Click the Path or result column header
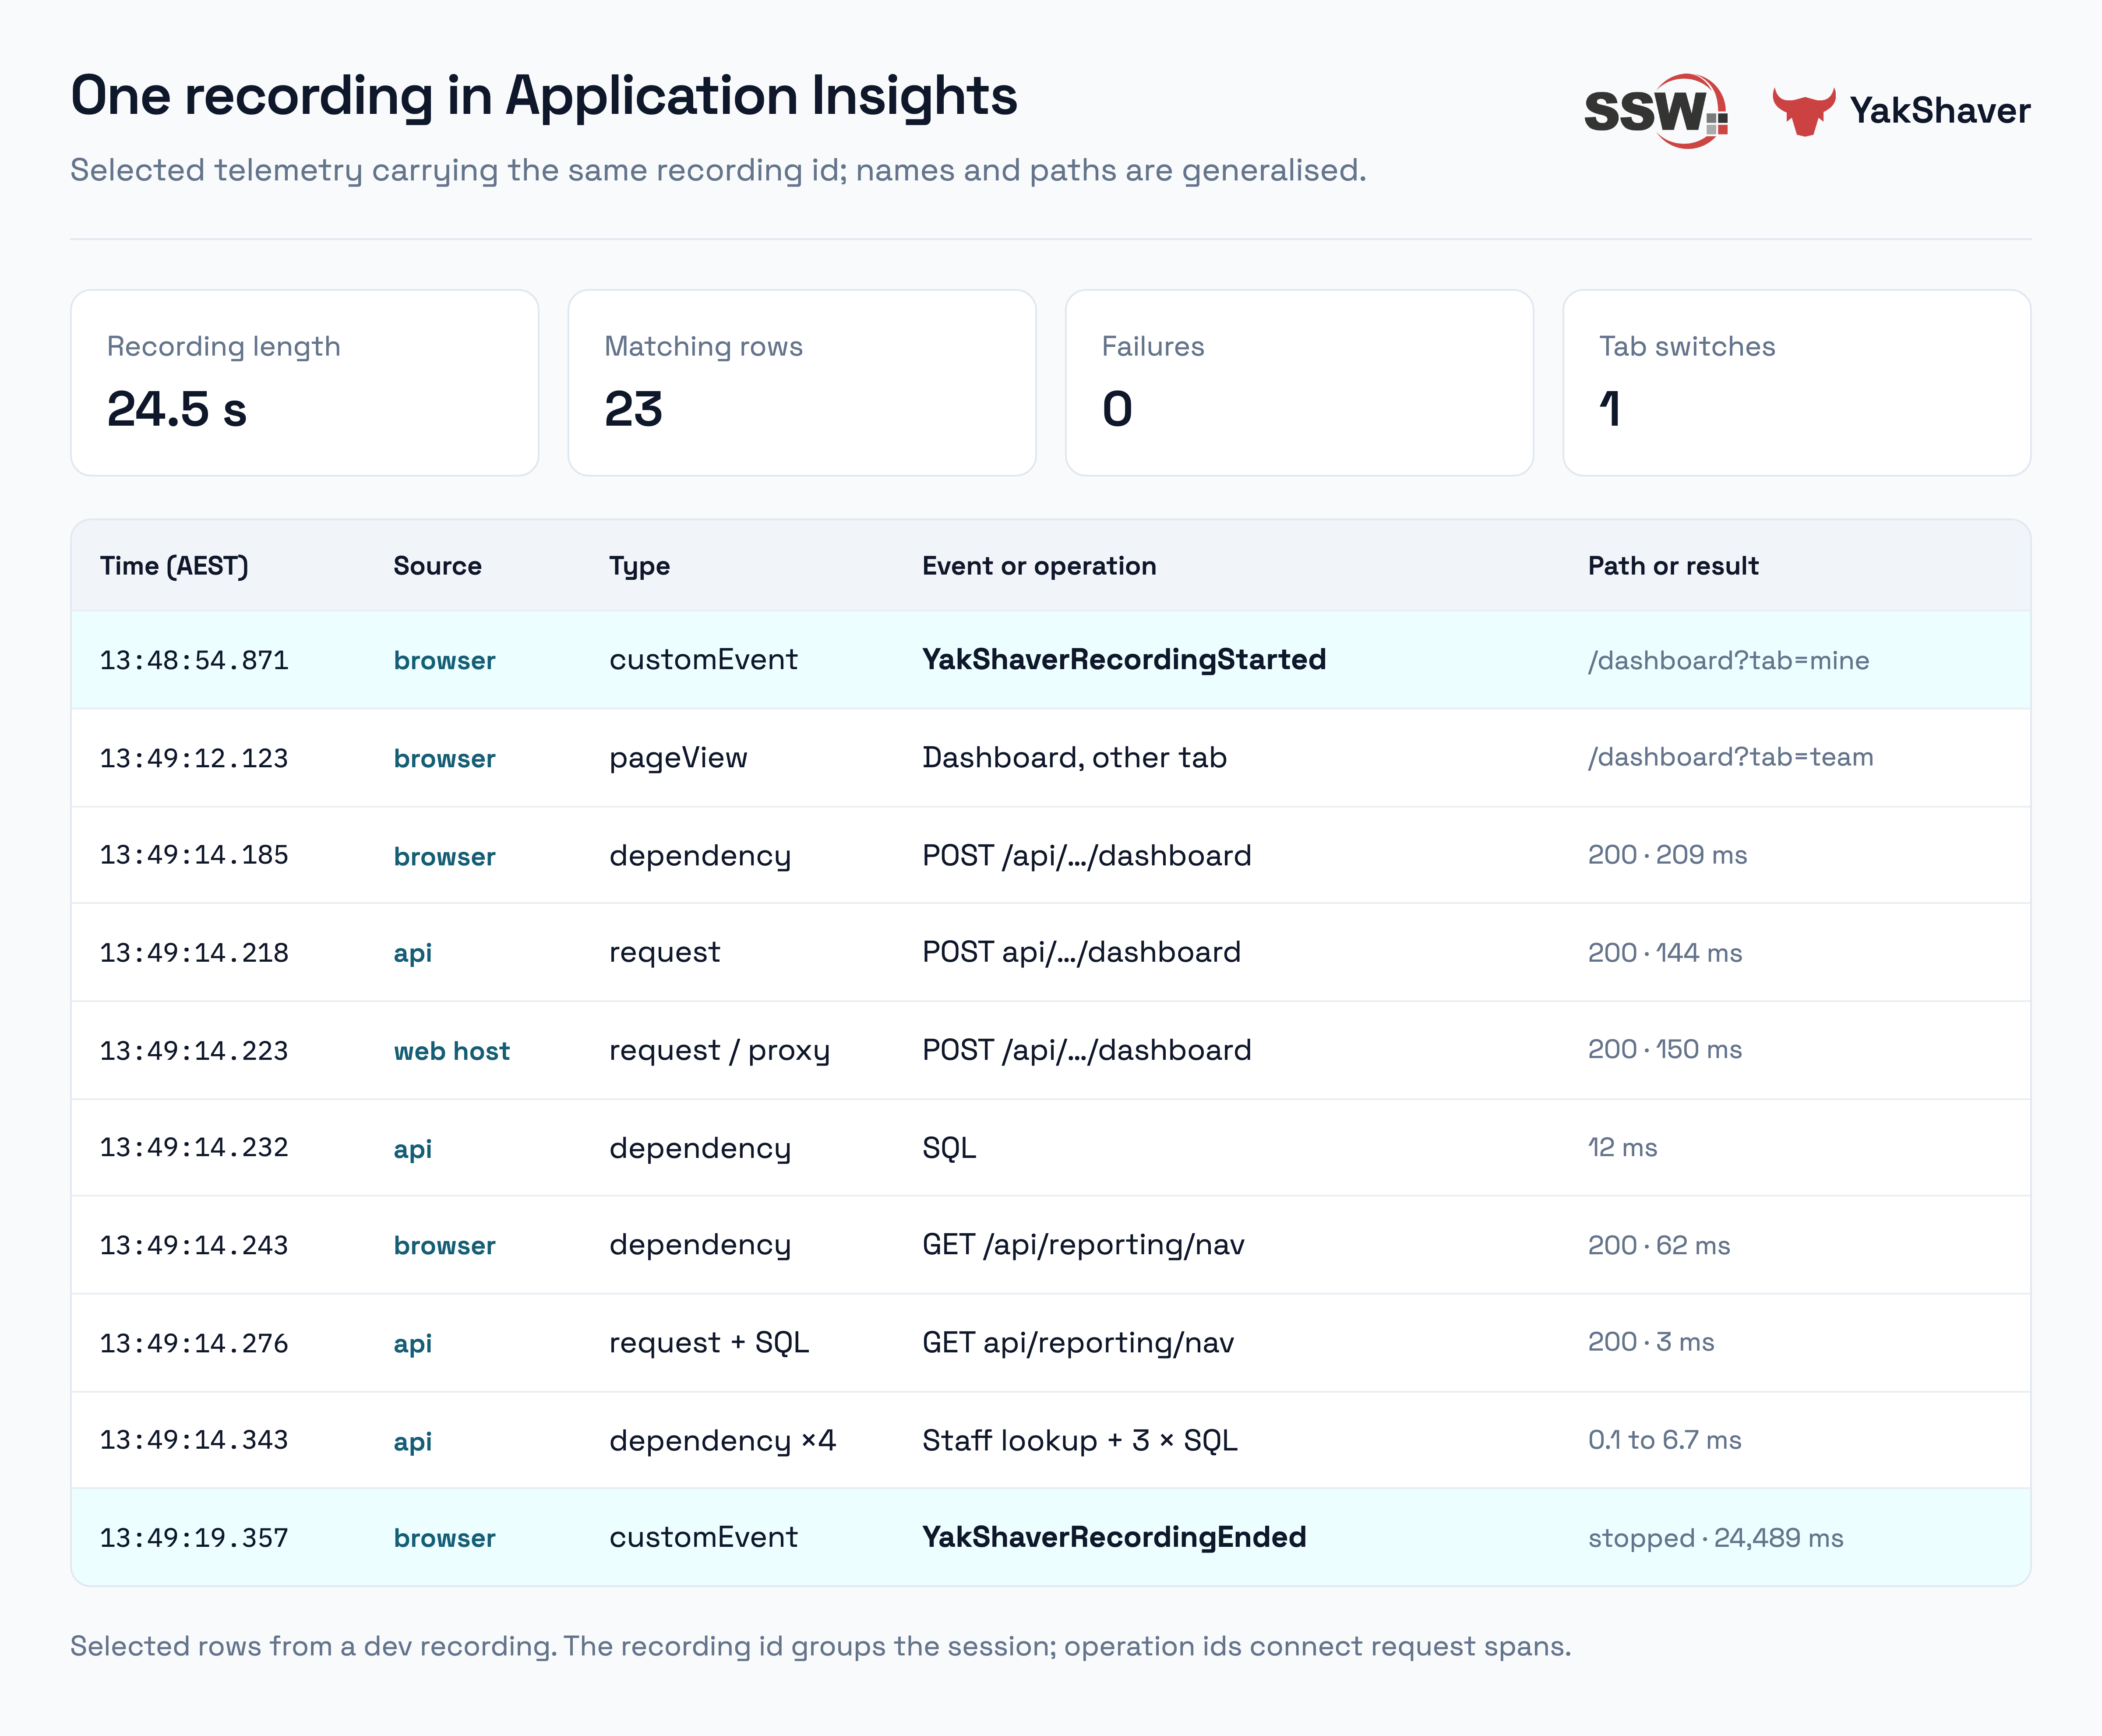Screen dimensions: 2102x1736 (1673, 566)
